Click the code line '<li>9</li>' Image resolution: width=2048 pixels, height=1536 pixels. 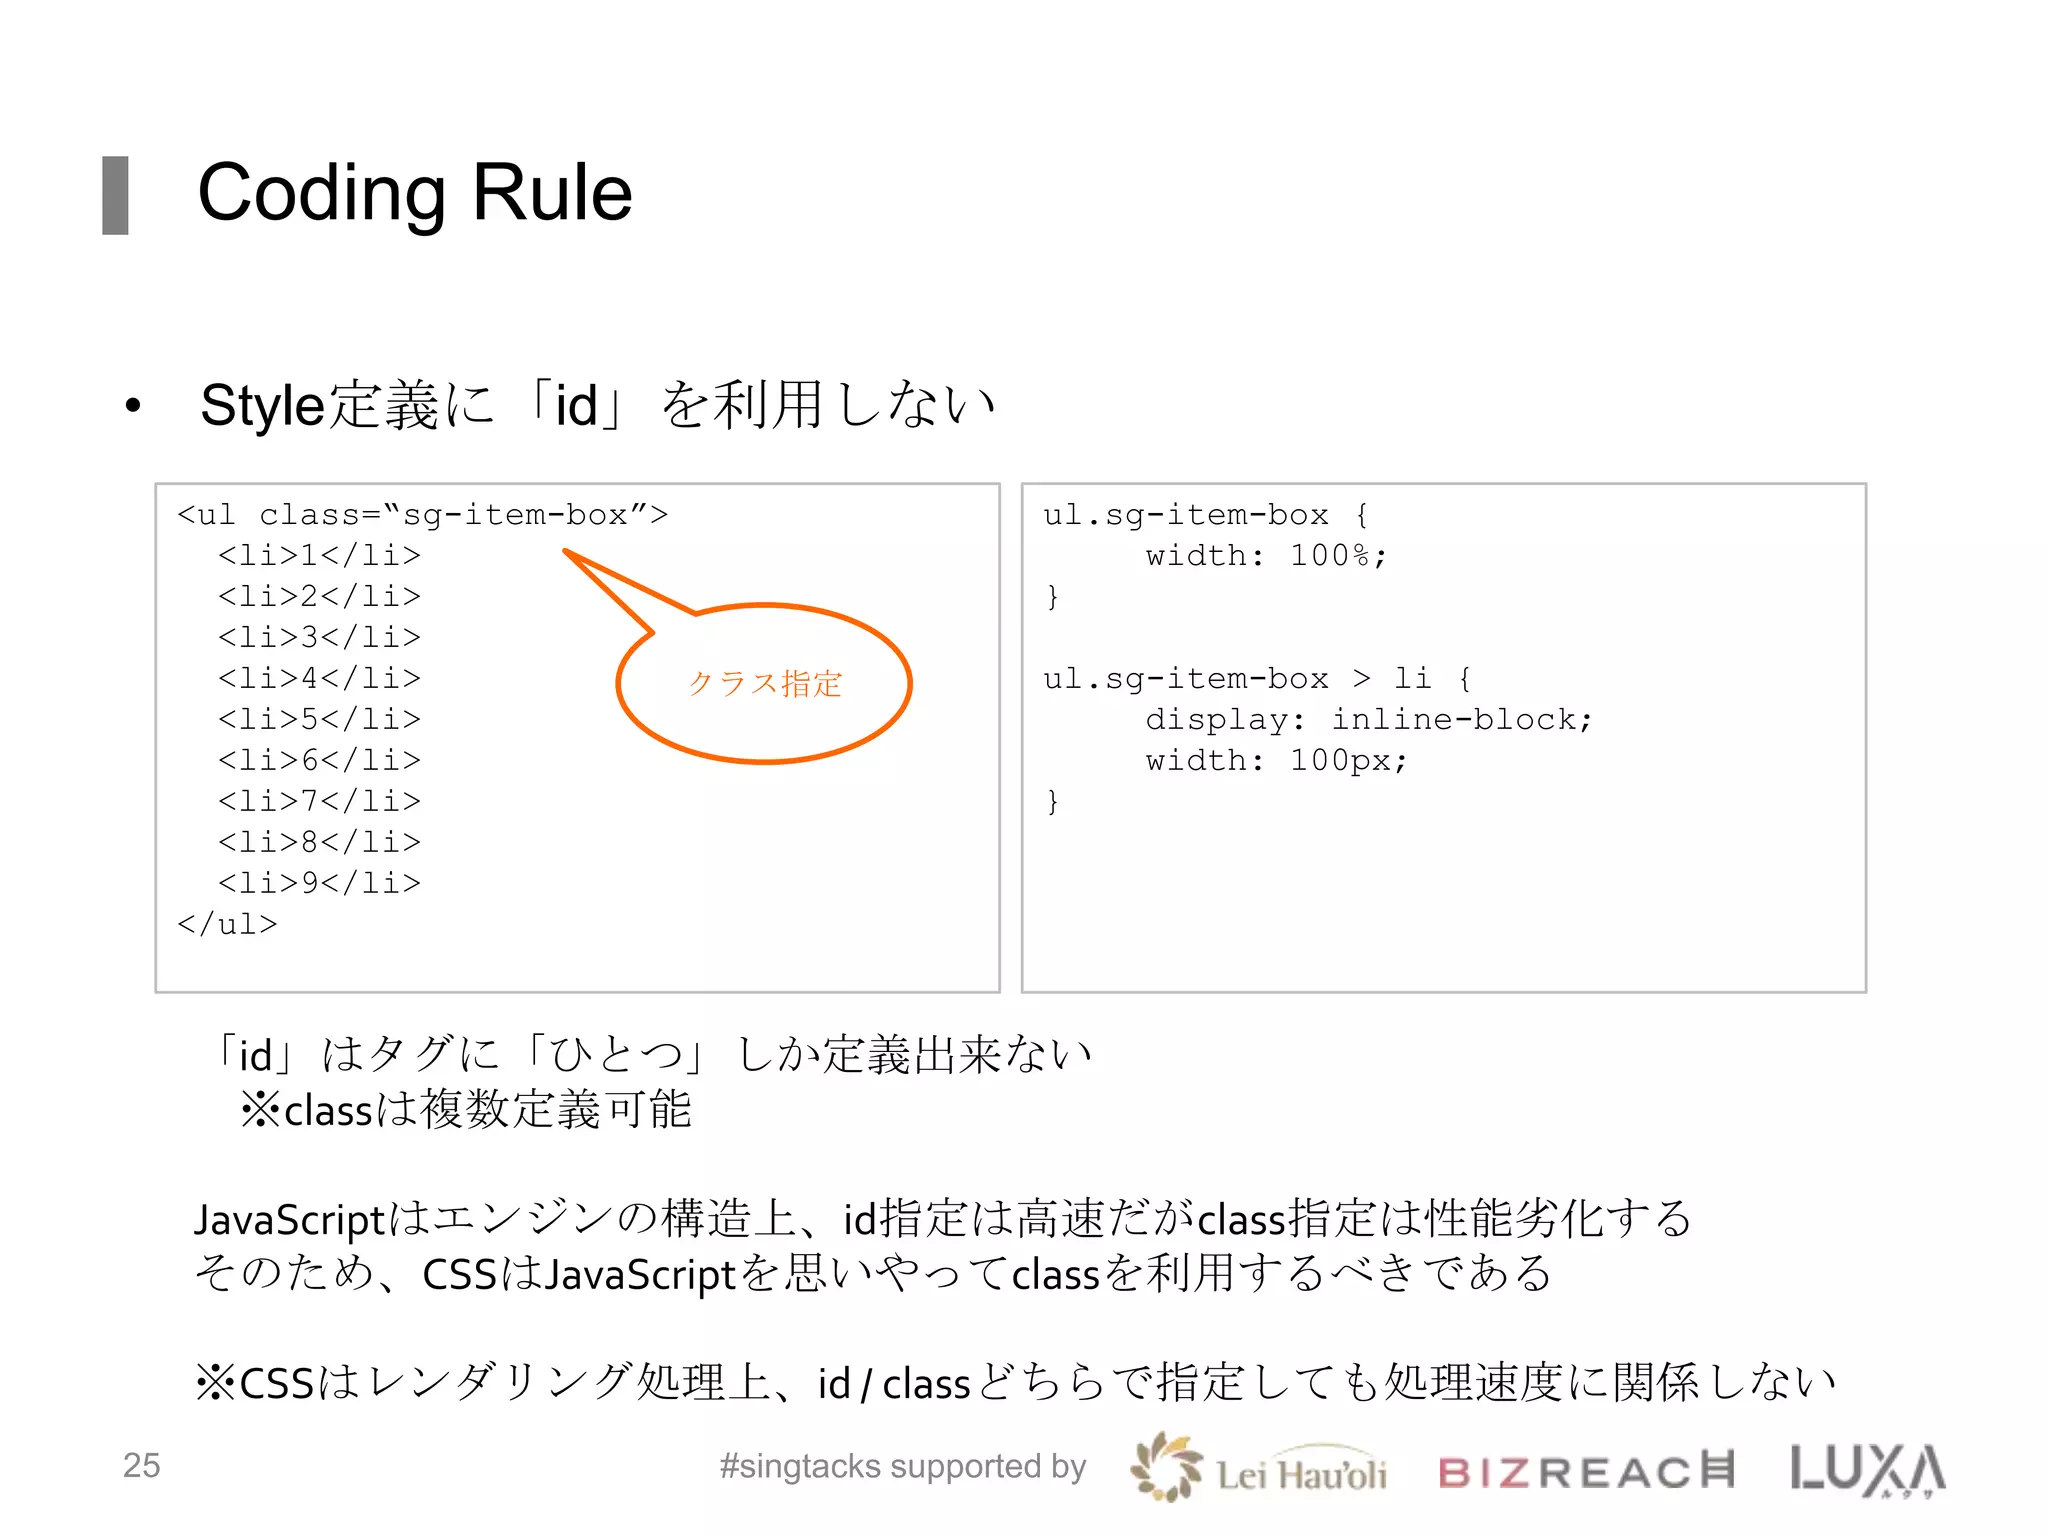(x=320, y=883)
